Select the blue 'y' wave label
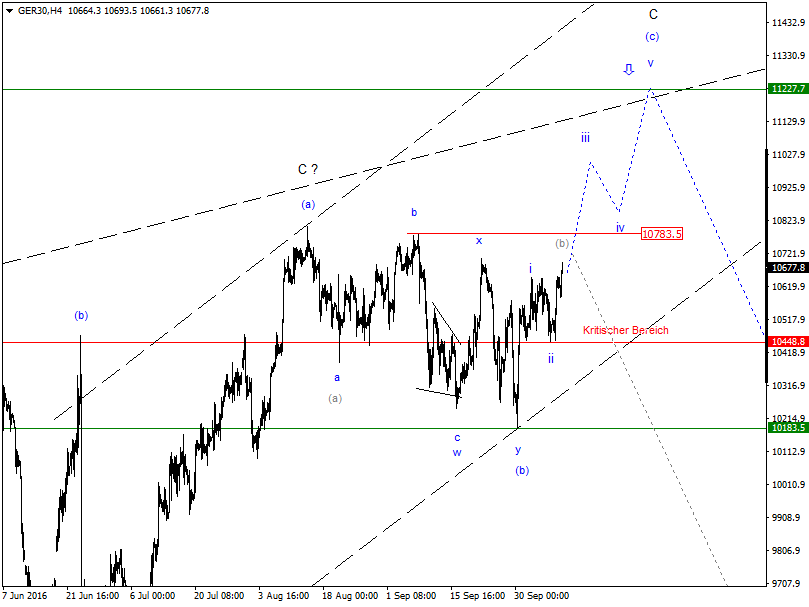Screen dimensions: 809x607 pyautogui.click(x=518, y=450)
